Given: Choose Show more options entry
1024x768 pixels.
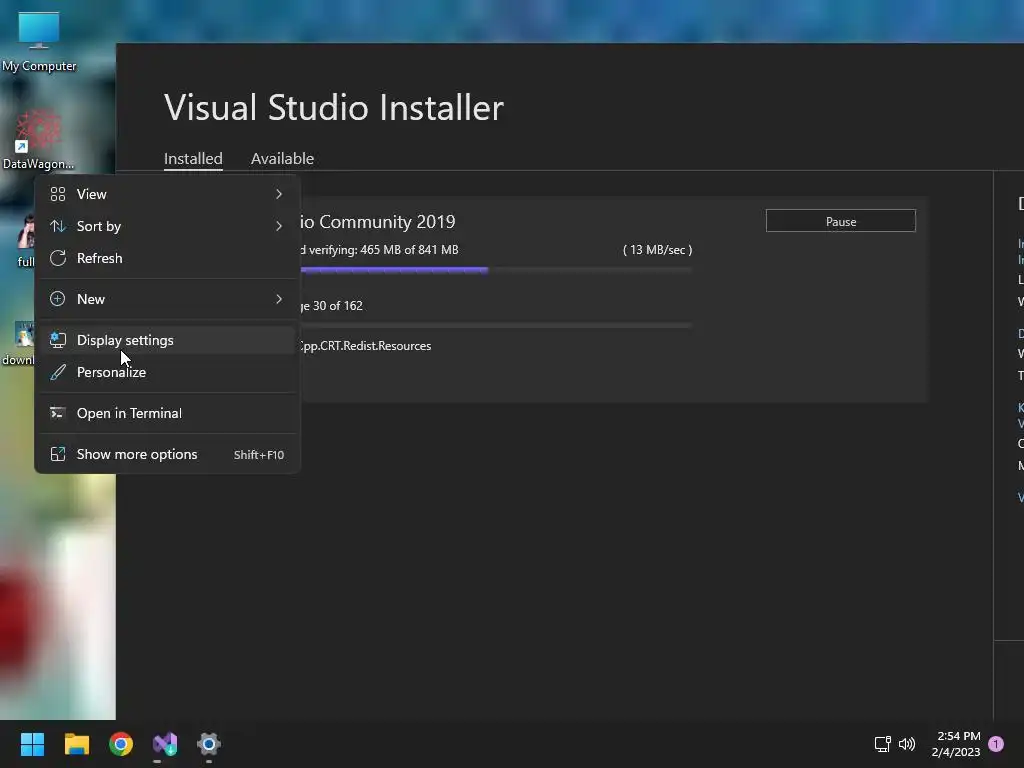Looking at the screenshot, I should [167, 455].
